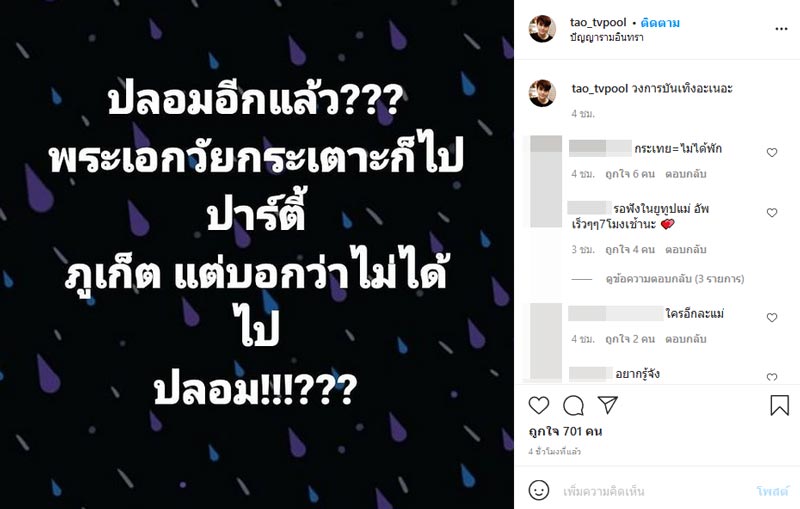Click tao_tvpool avatar beside the caption
The height and width of the screenshot is (509, 800).
(x=542, y=93)
